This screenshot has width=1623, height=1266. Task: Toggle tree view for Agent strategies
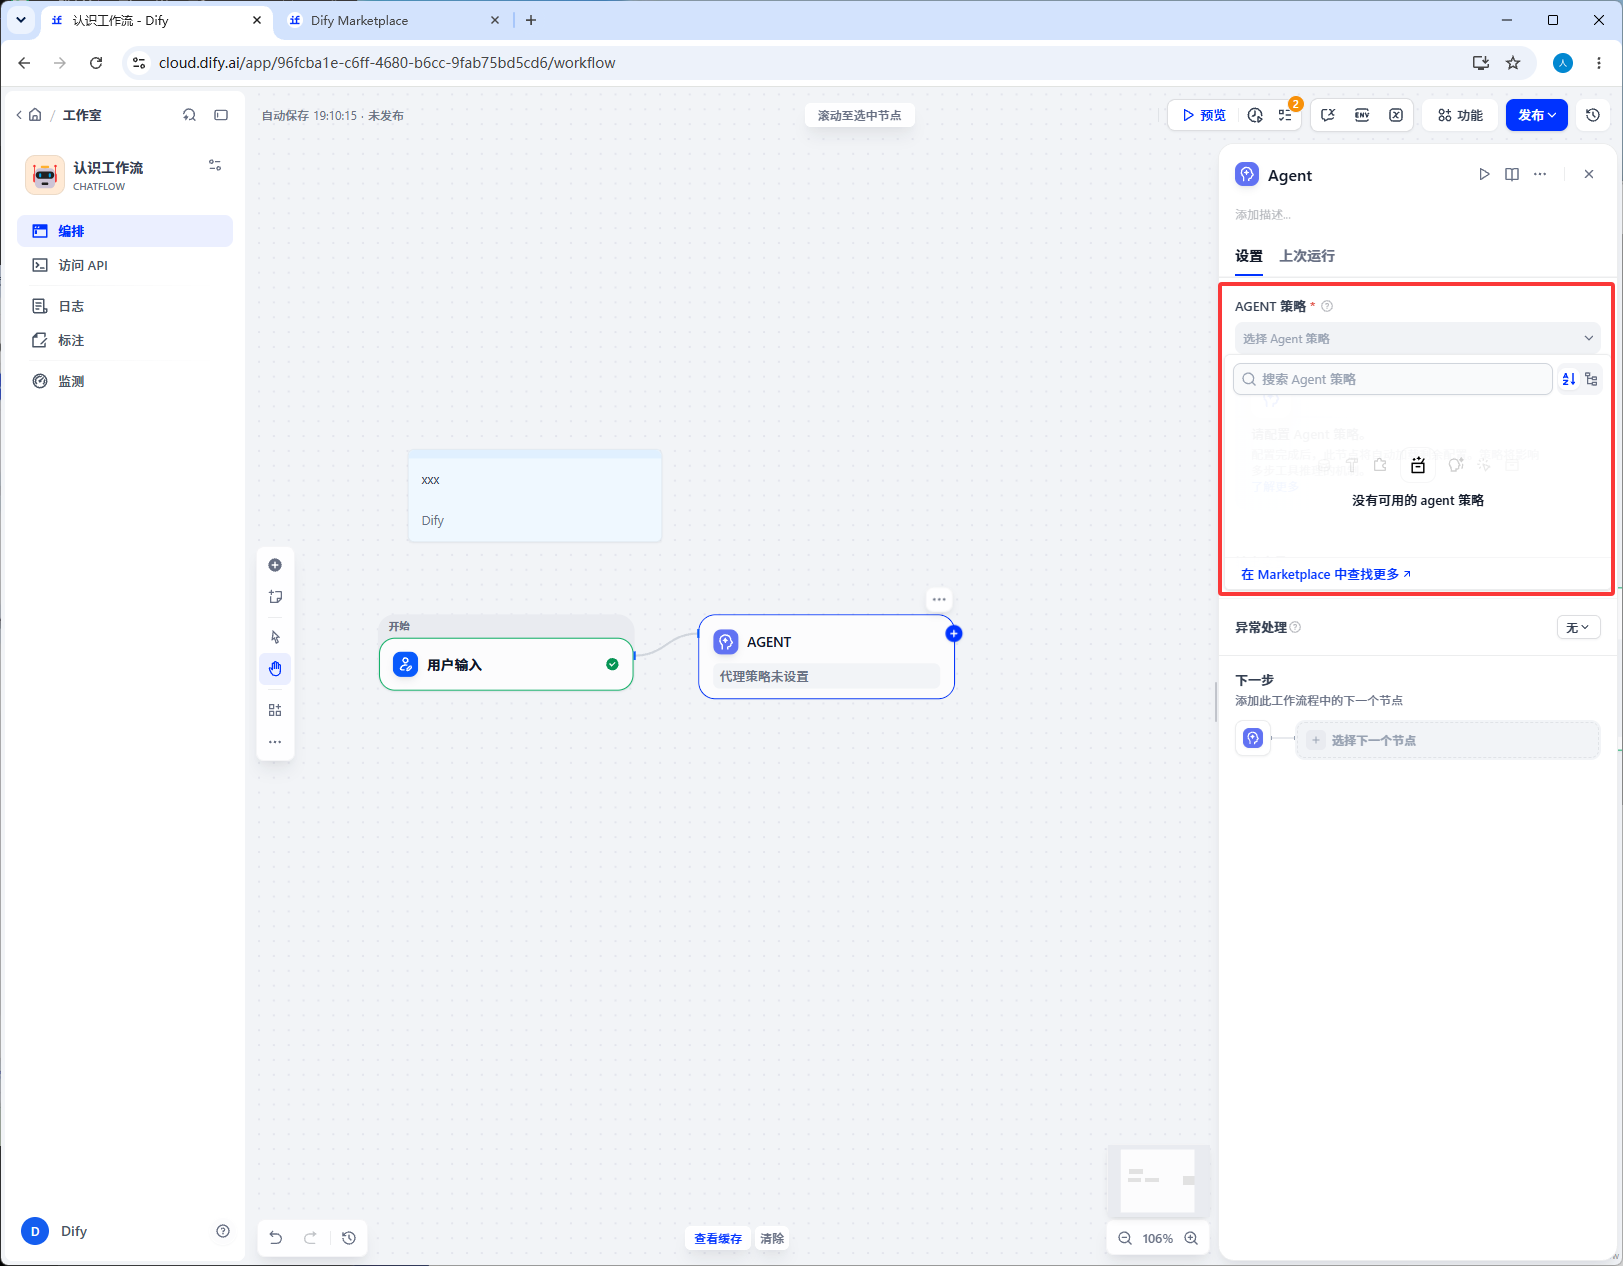point(1591,379)
